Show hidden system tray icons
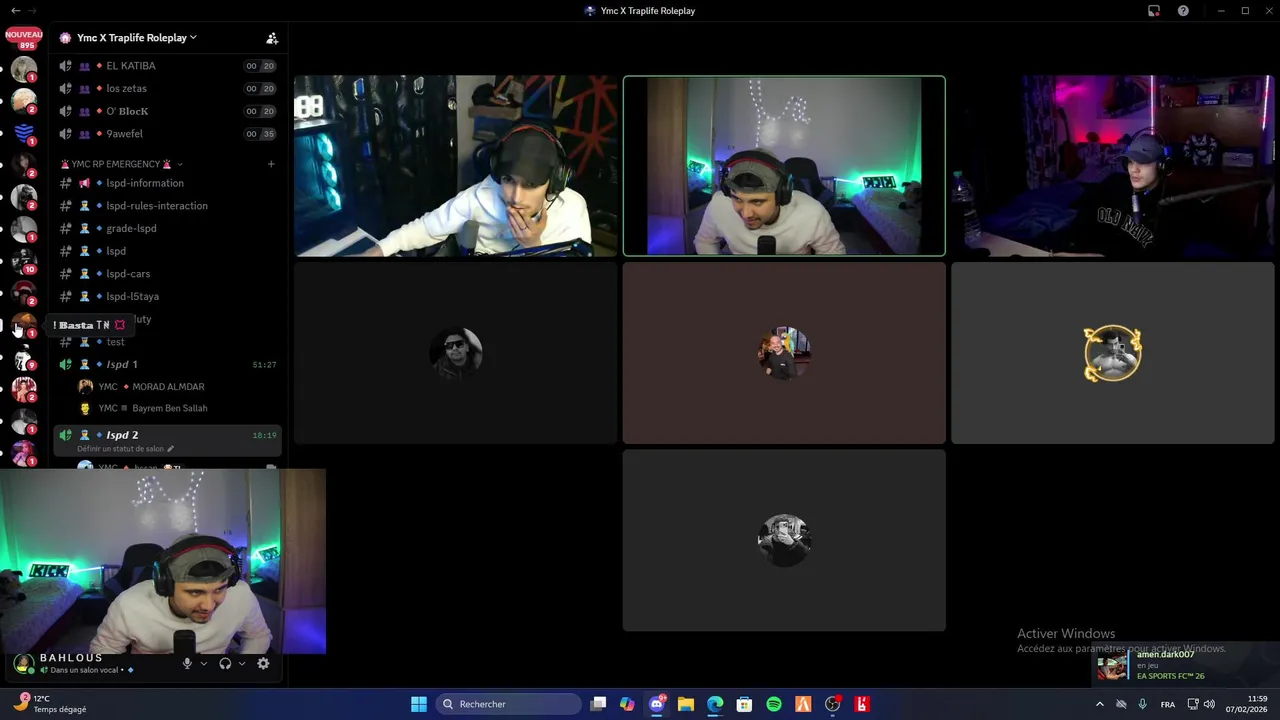1280x720 pixels. click(x=1100, y=704)
